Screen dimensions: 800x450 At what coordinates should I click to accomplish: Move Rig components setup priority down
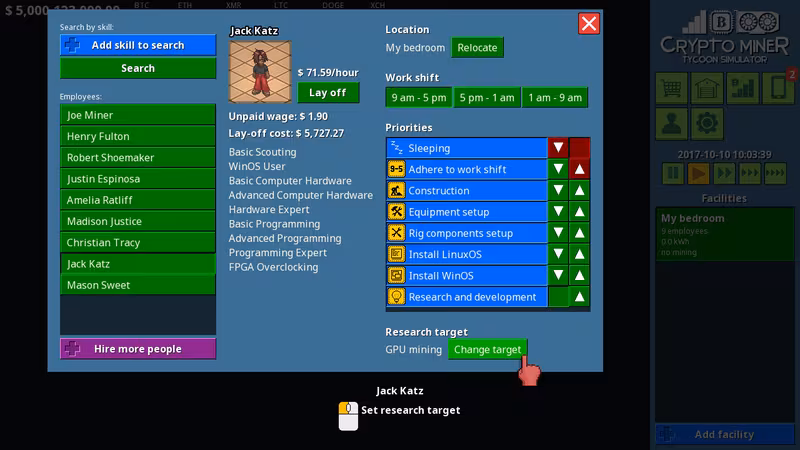(558, 233)
